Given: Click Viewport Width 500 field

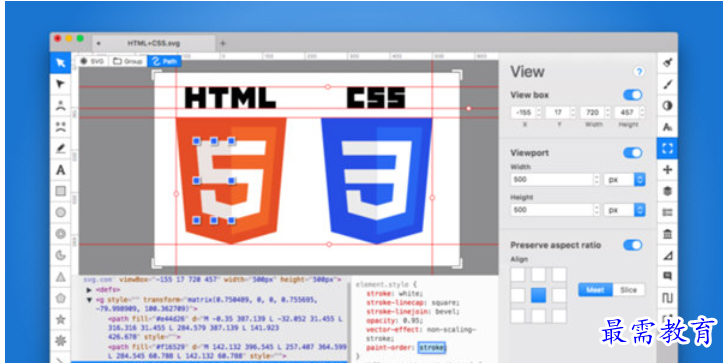Looking at the screenshot, I should coord(552,180).
